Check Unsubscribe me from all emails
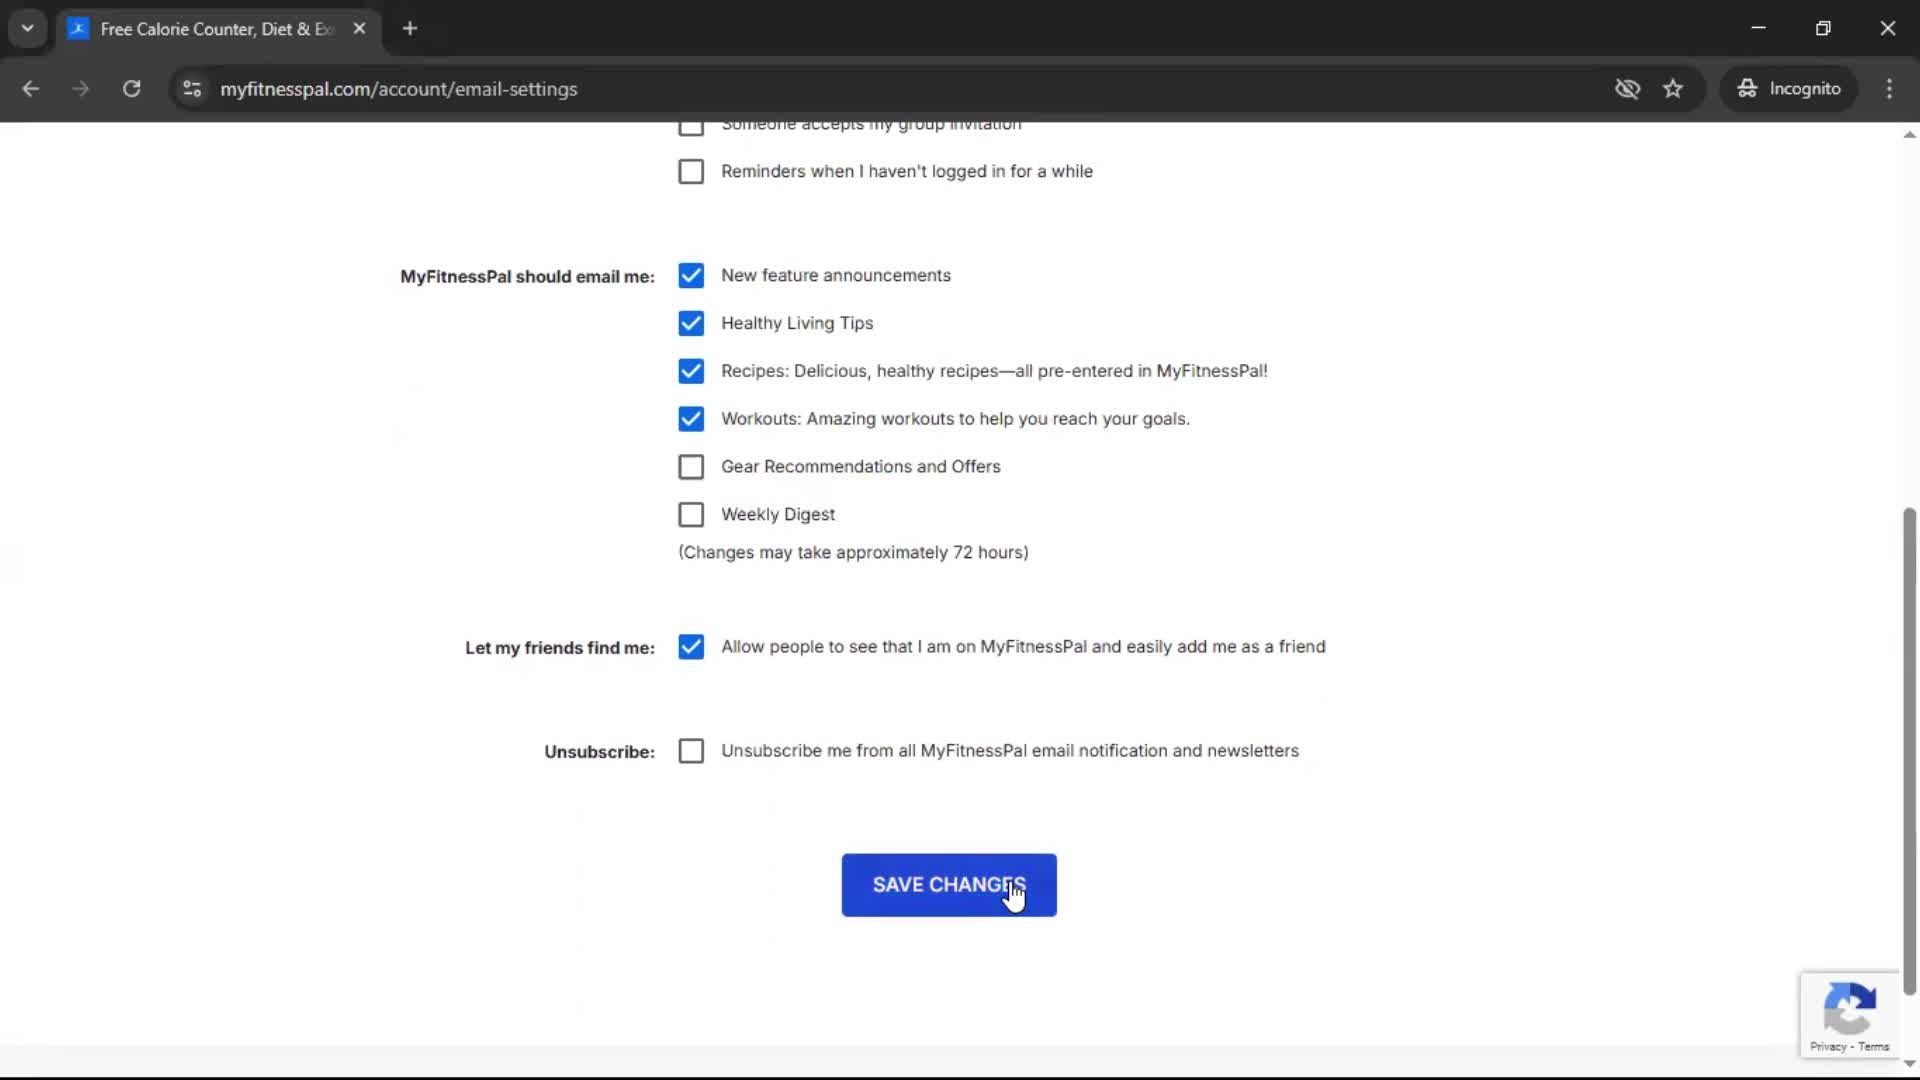The height and width of the screenshot is (1080, 1920). (691, 751)
